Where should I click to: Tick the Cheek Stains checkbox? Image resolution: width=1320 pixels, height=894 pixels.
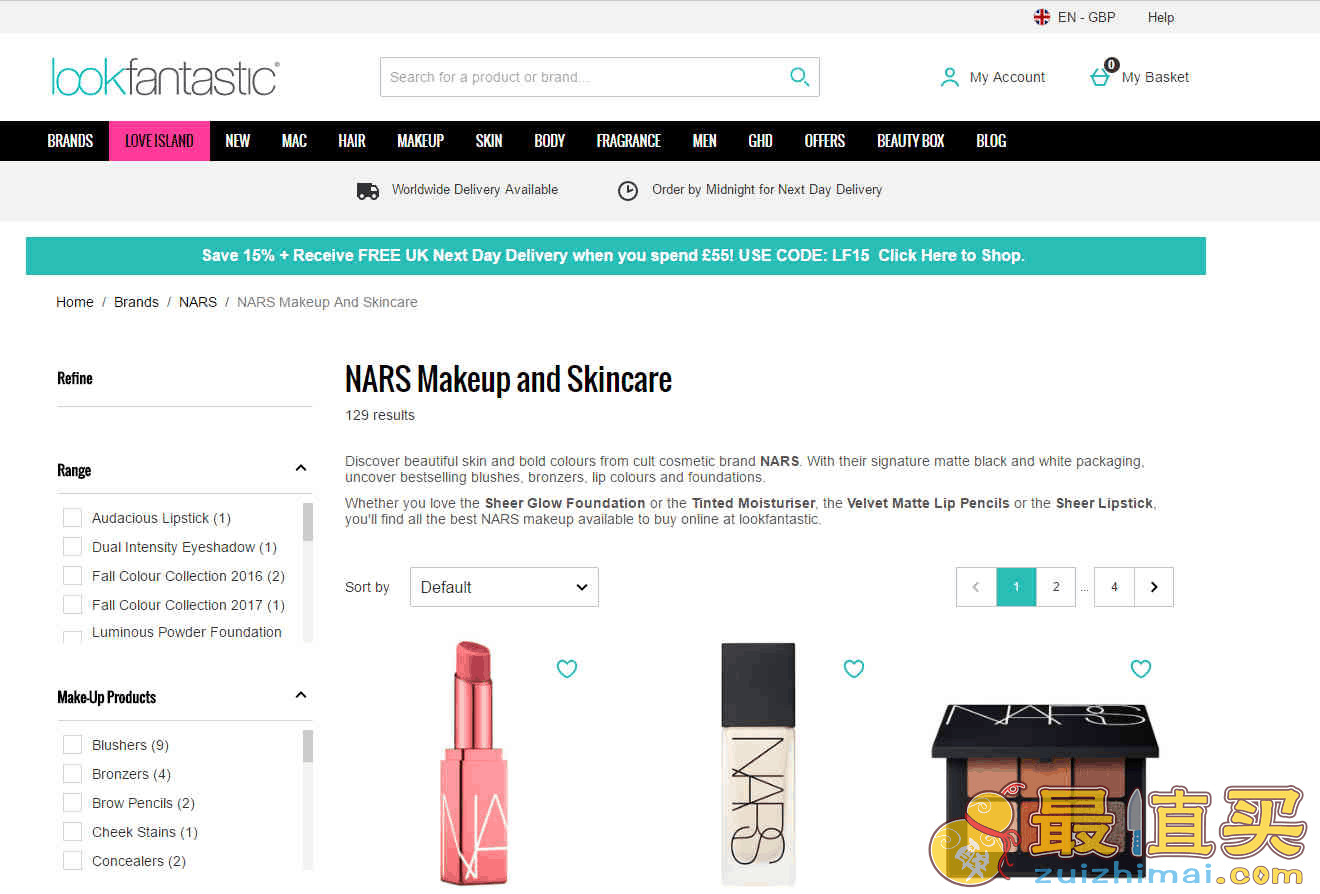click(72, 832)
